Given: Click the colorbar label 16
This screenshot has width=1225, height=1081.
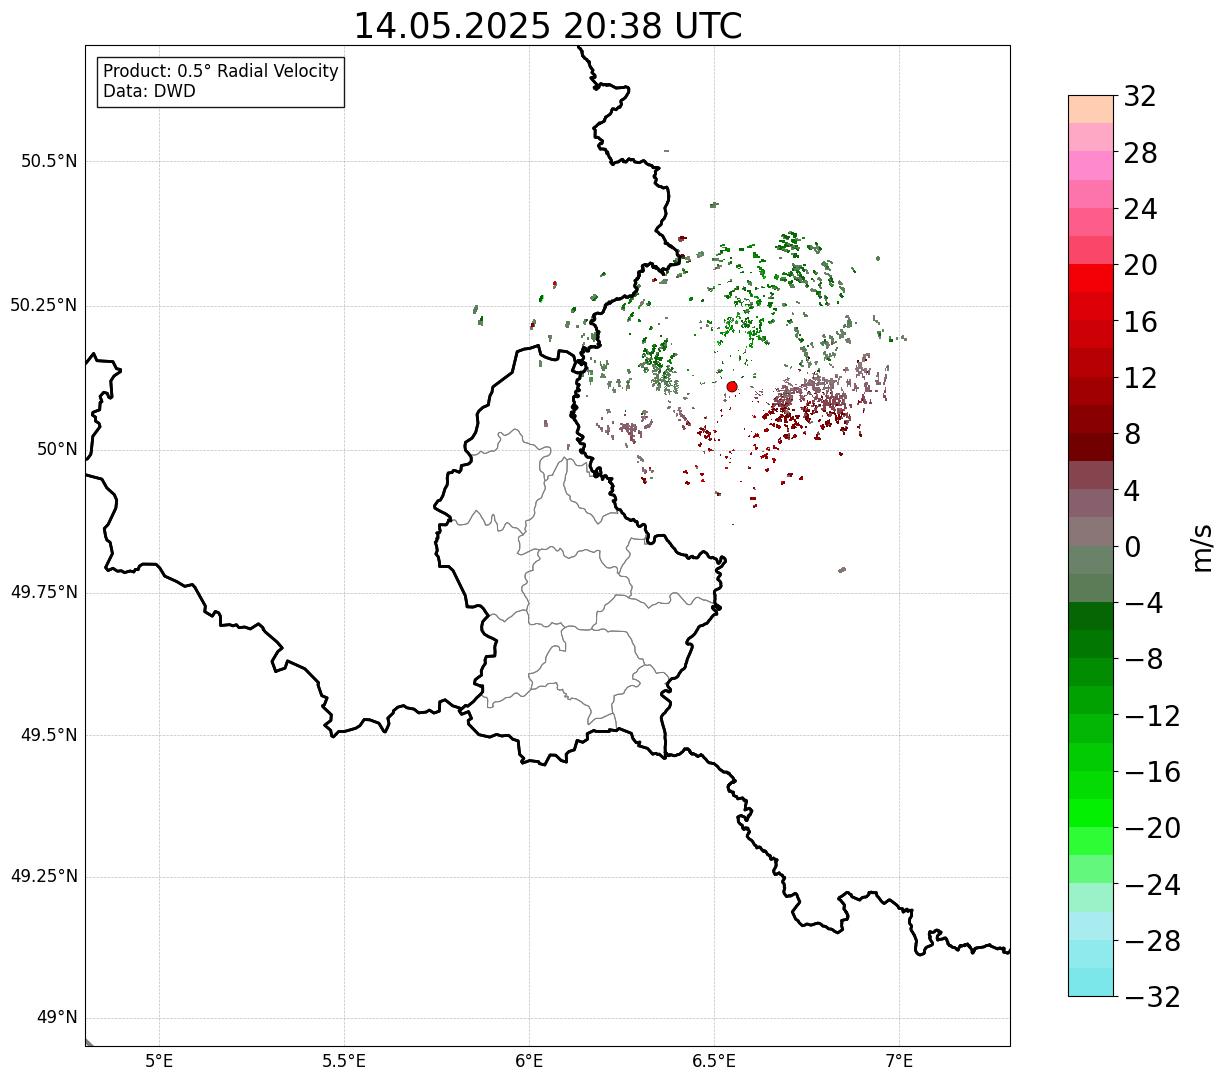Looking at the screenshot, I should 1140,321.
